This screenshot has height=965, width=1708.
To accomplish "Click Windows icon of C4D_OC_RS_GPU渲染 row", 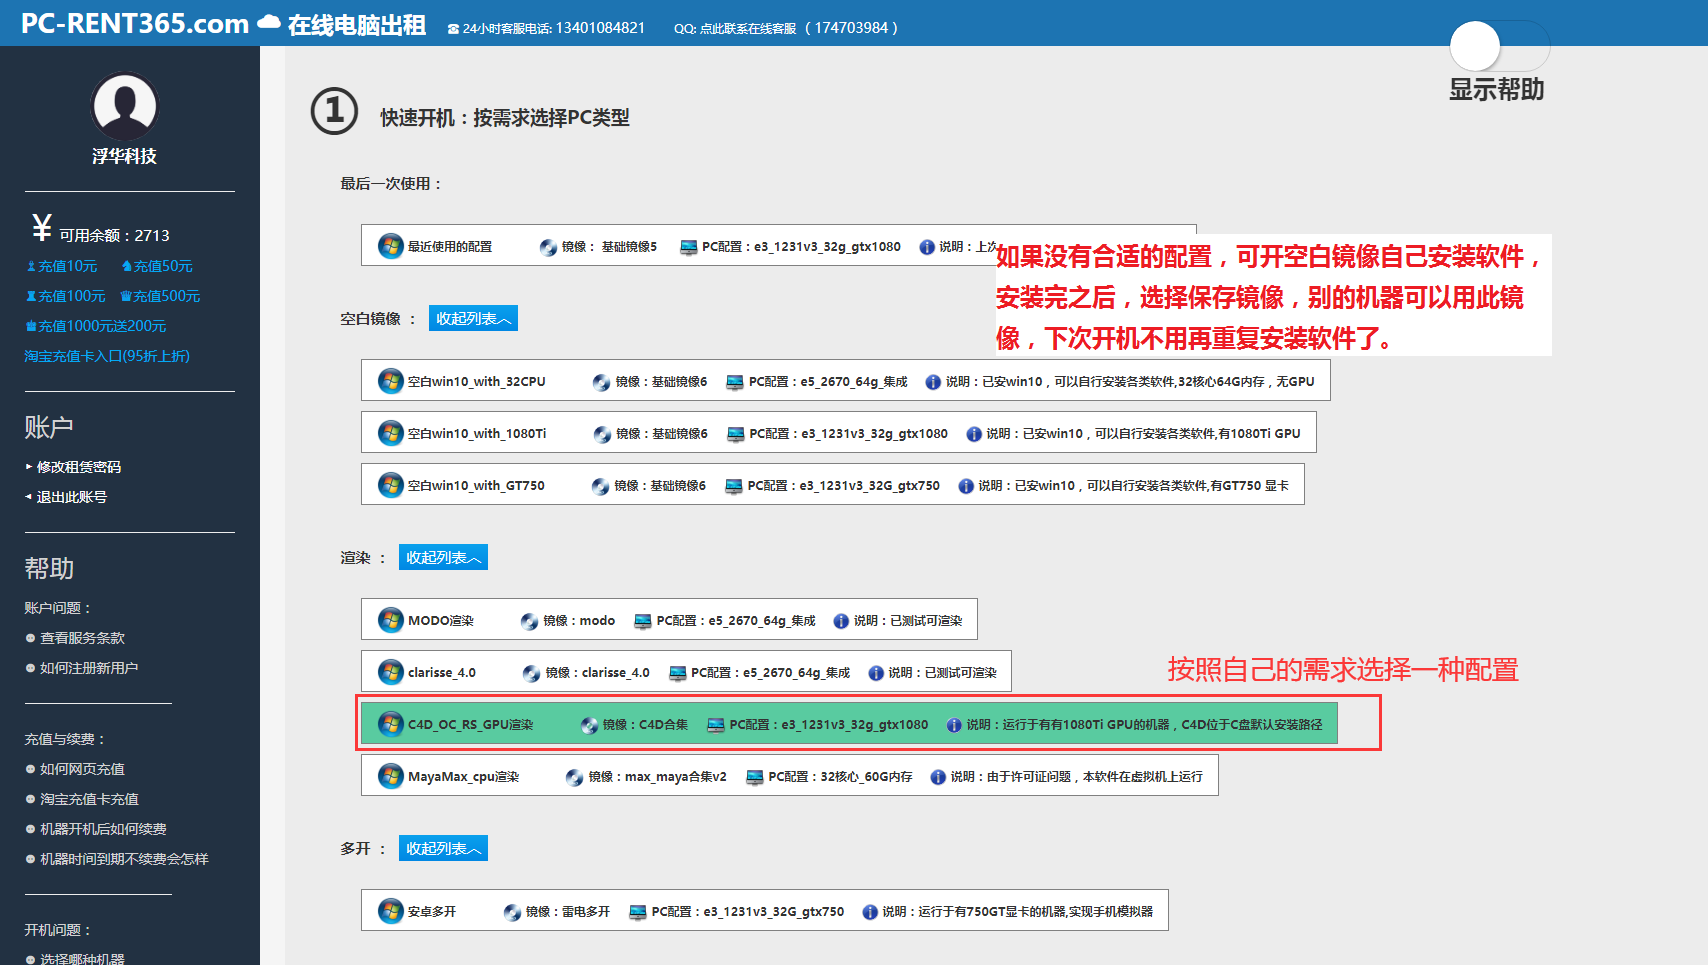I will coord(390,724).
